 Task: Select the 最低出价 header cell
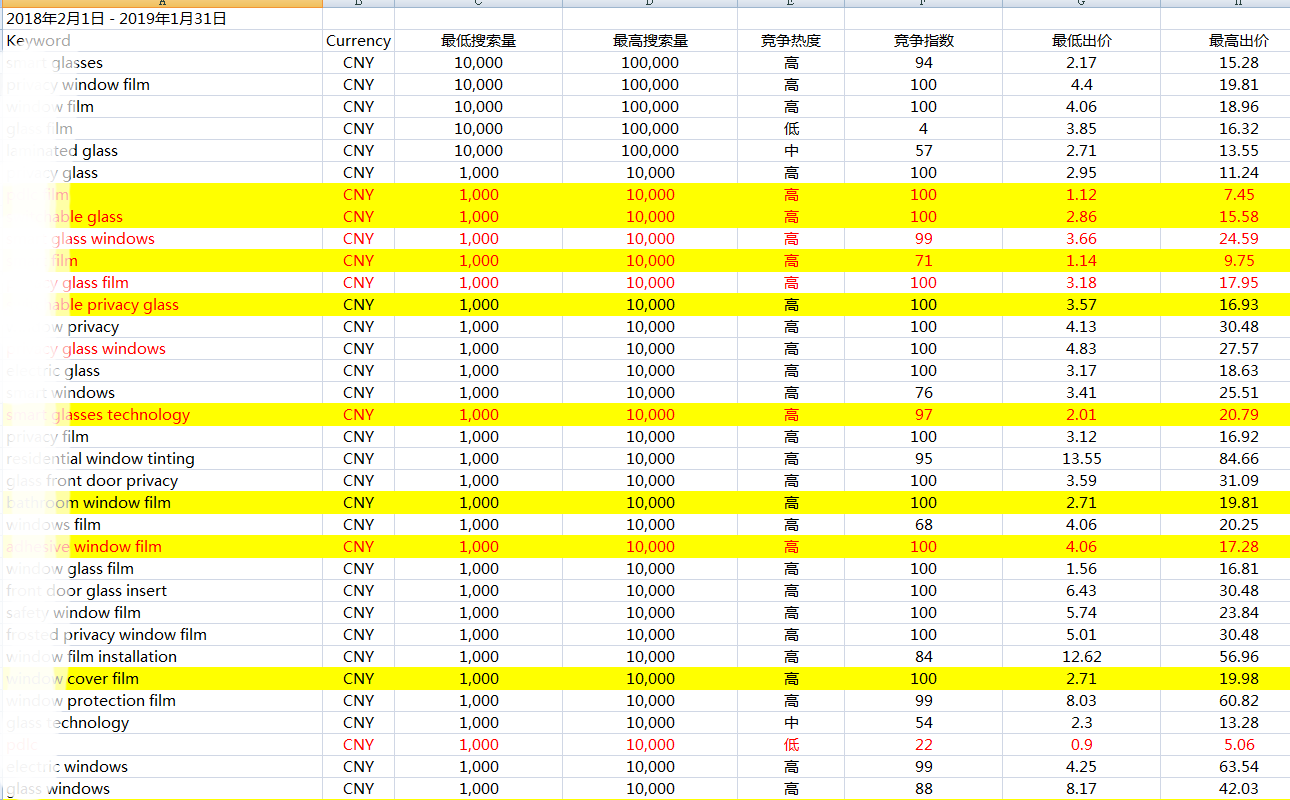tap(1081, 41)
